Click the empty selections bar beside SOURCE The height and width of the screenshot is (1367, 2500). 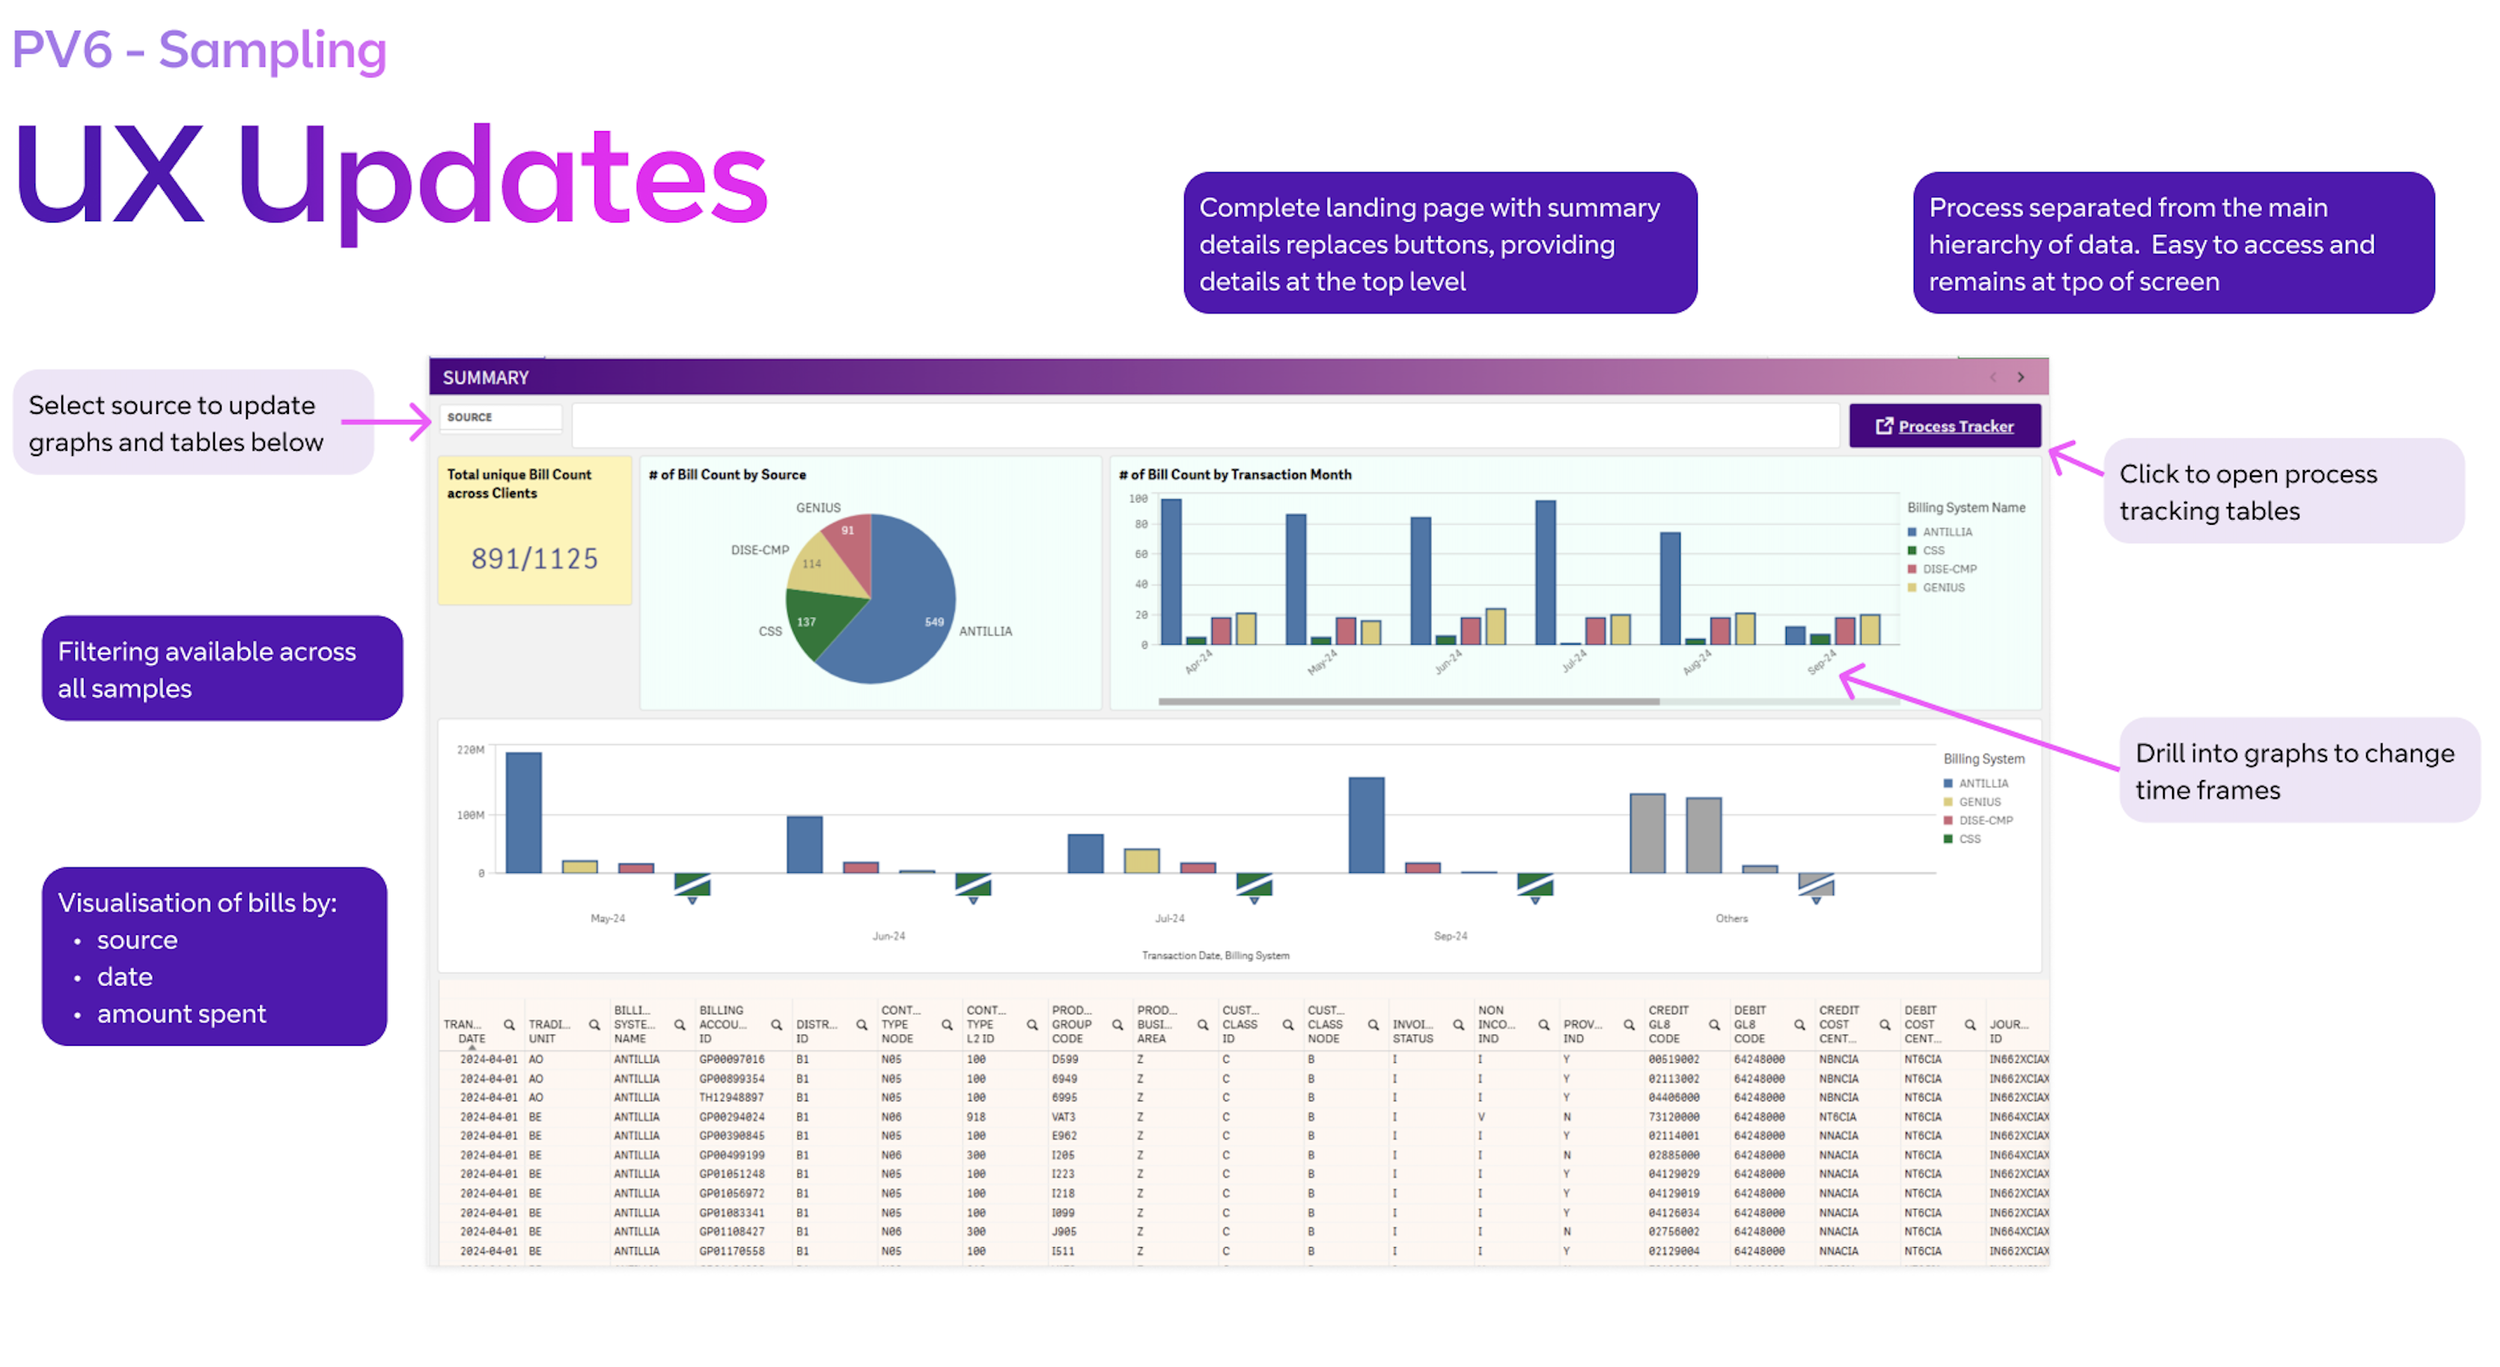(x=1206, y=426)
